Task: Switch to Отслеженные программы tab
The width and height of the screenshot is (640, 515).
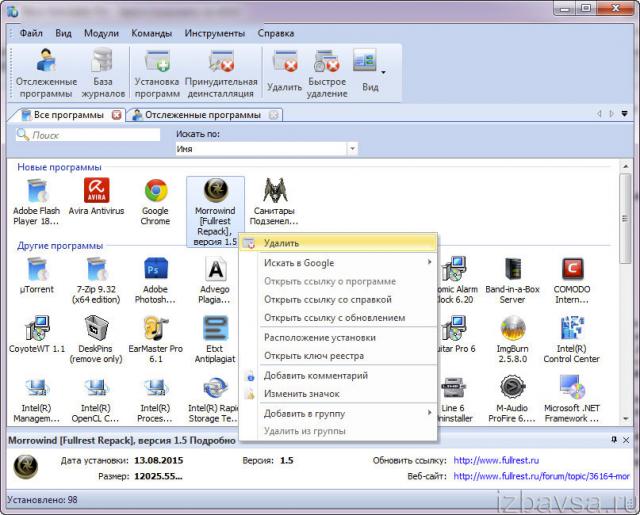Action: (203, 115)
